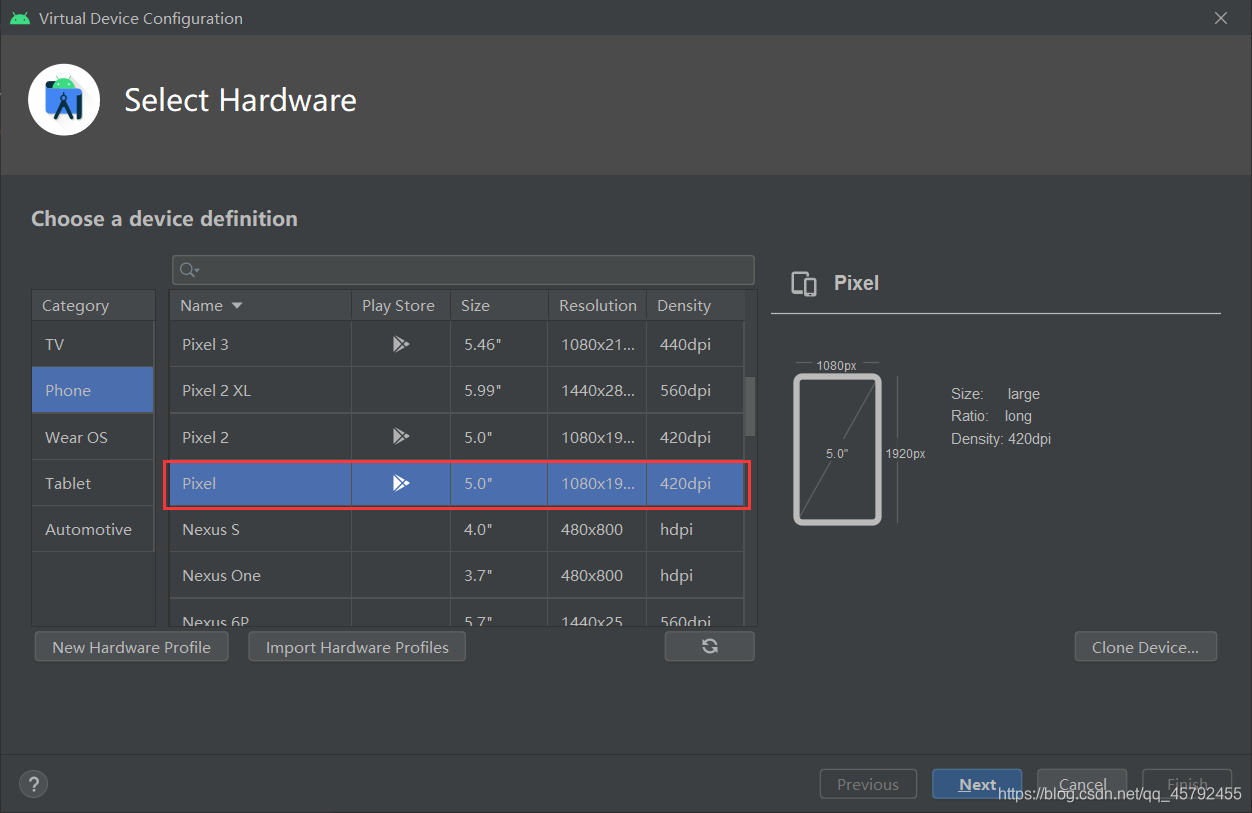Click the Density column header

[695, 305]
